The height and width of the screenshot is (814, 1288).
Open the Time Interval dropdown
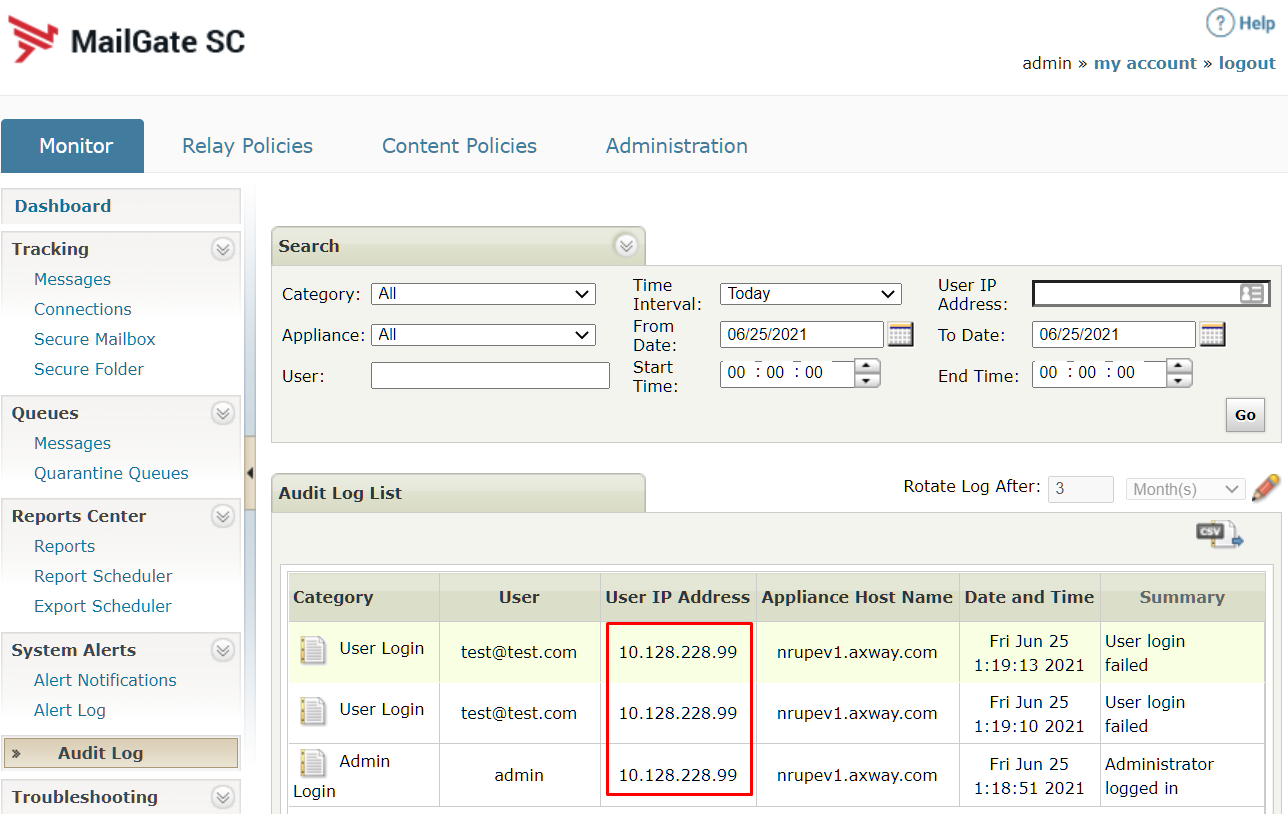(x=810, y=294)
